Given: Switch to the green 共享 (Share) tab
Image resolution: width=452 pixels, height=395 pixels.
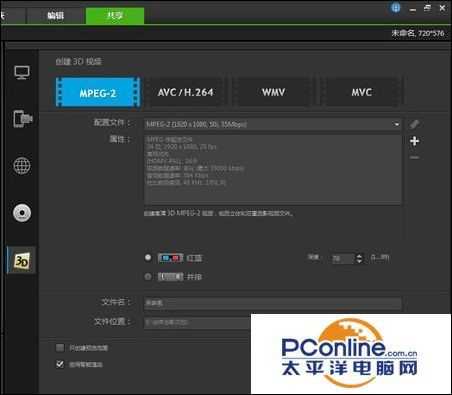Looking at the screenshot, I should coord(115,15).
